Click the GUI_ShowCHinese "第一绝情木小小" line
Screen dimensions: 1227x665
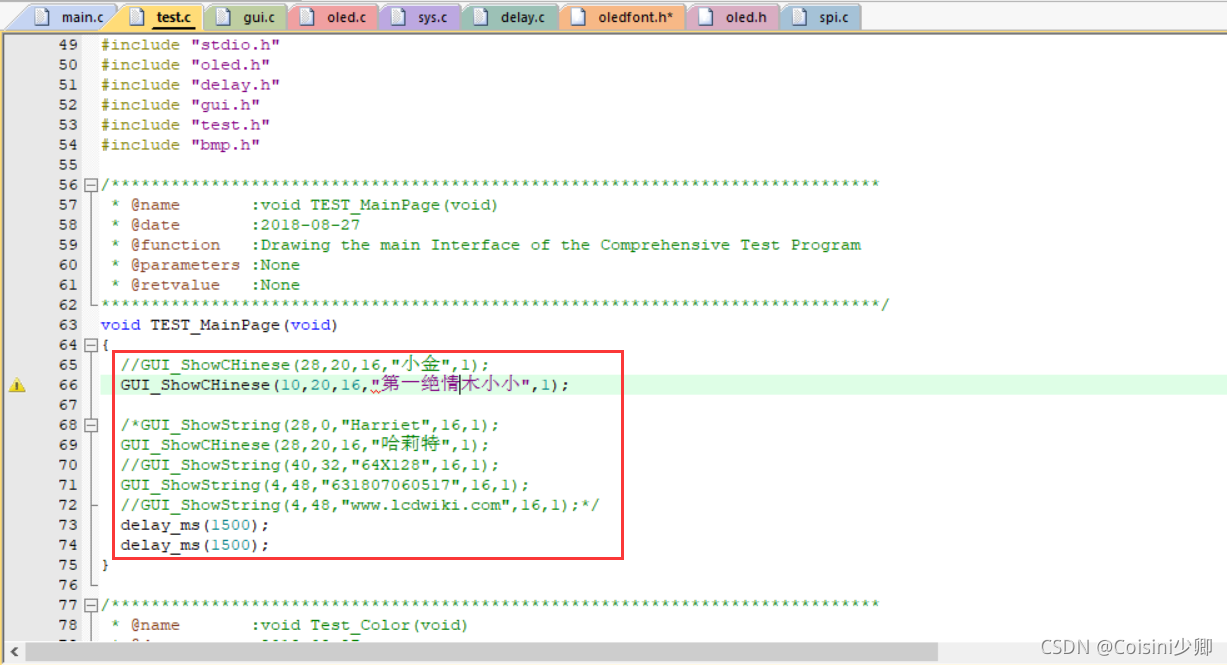pos(345,385)
